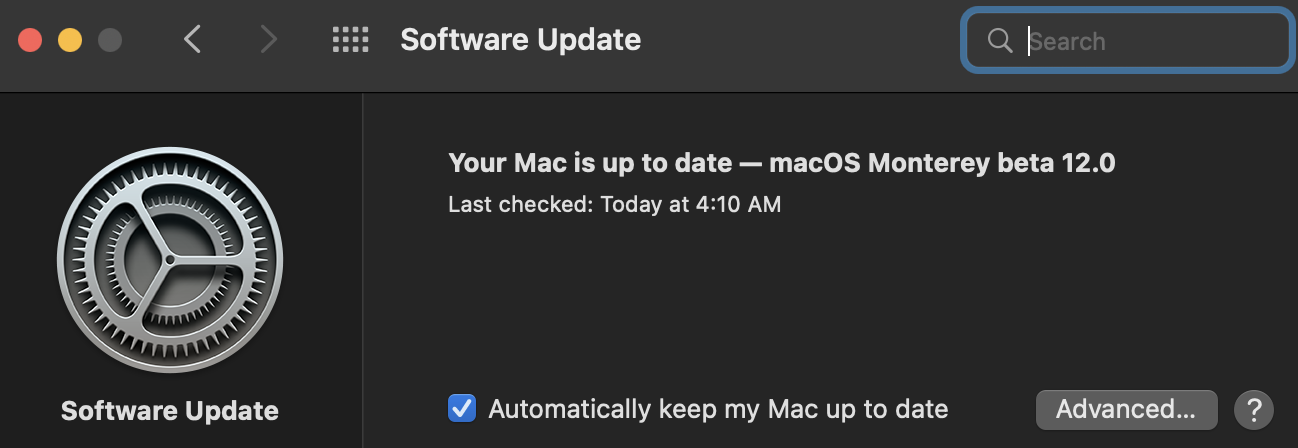Open help with the question mark button
Viewport: 1298px width, 448px height.
coord(1253,409)
